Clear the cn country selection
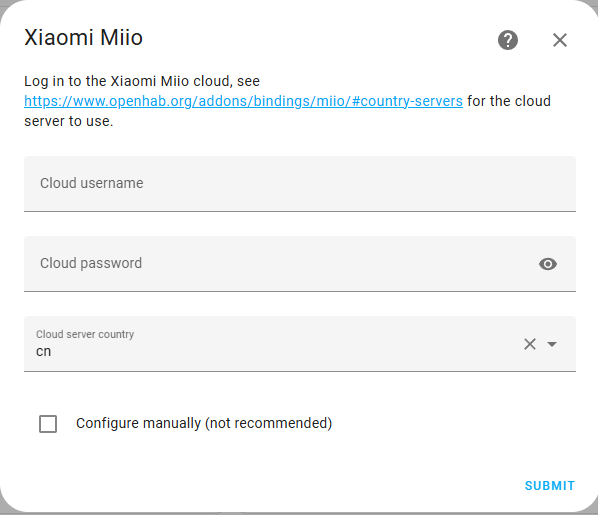 tap(530, 344)
